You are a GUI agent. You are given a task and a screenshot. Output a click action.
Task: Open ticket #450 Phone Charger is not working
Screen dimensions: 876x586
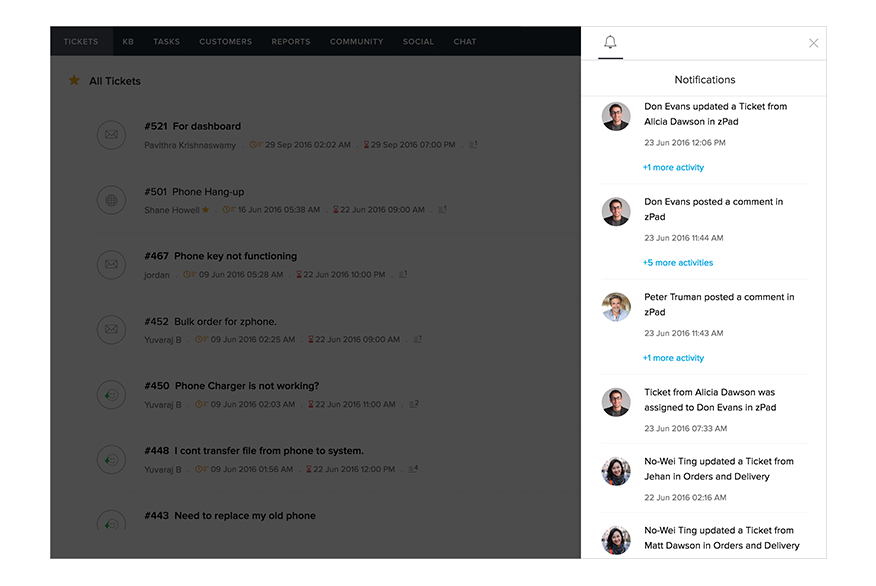(x=232, y=386)
